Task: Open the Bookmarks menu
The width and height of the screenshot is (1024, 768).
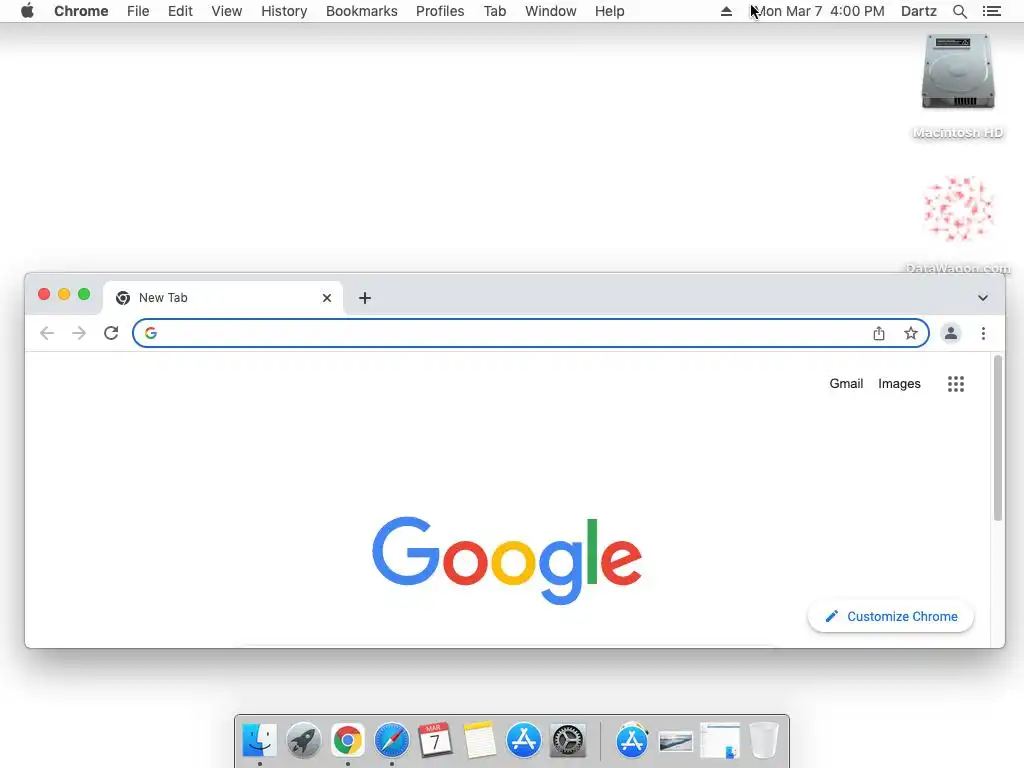Action: [362, 11]
